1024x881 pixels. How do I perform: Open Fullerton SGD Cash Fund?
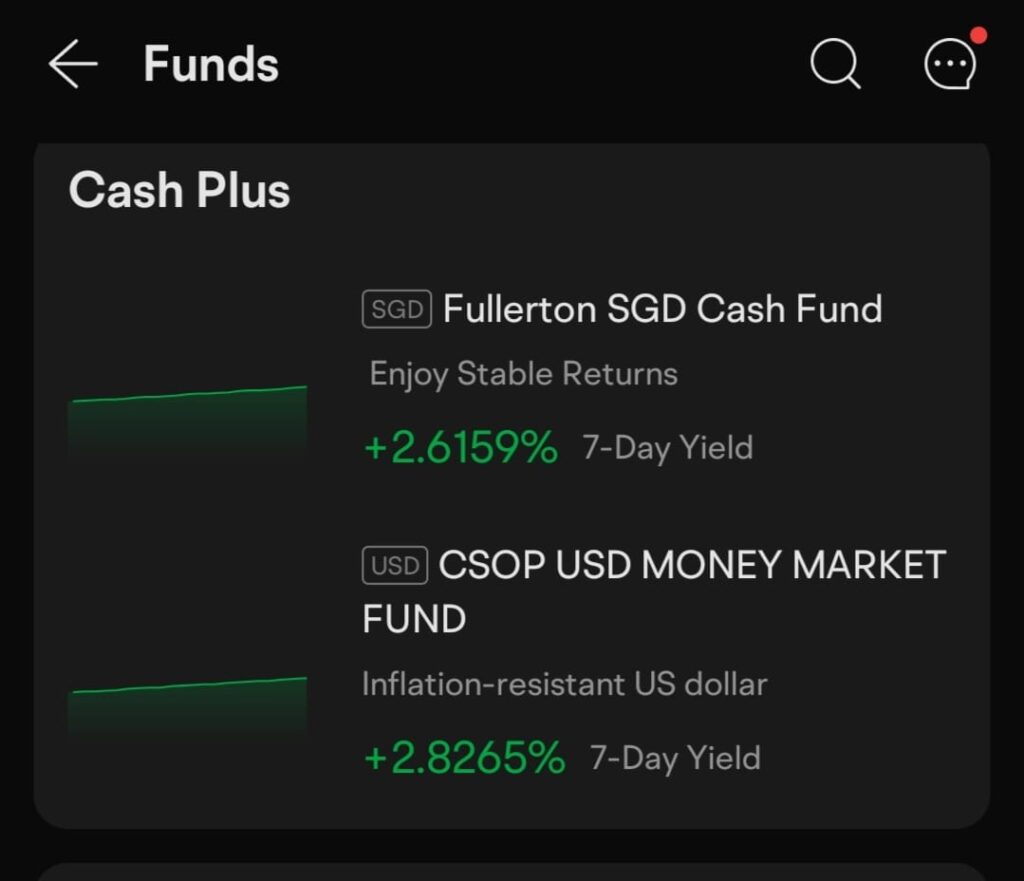click(662, 309)
